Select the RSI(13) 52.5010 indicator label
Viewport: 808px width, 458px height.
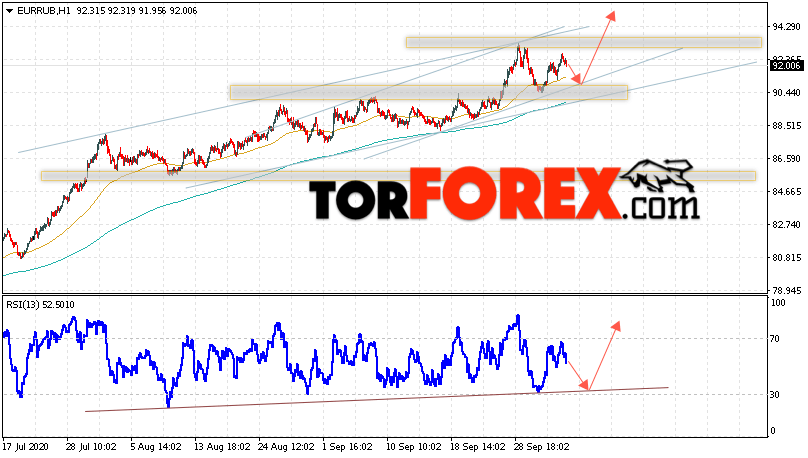[x=40, y=305]
